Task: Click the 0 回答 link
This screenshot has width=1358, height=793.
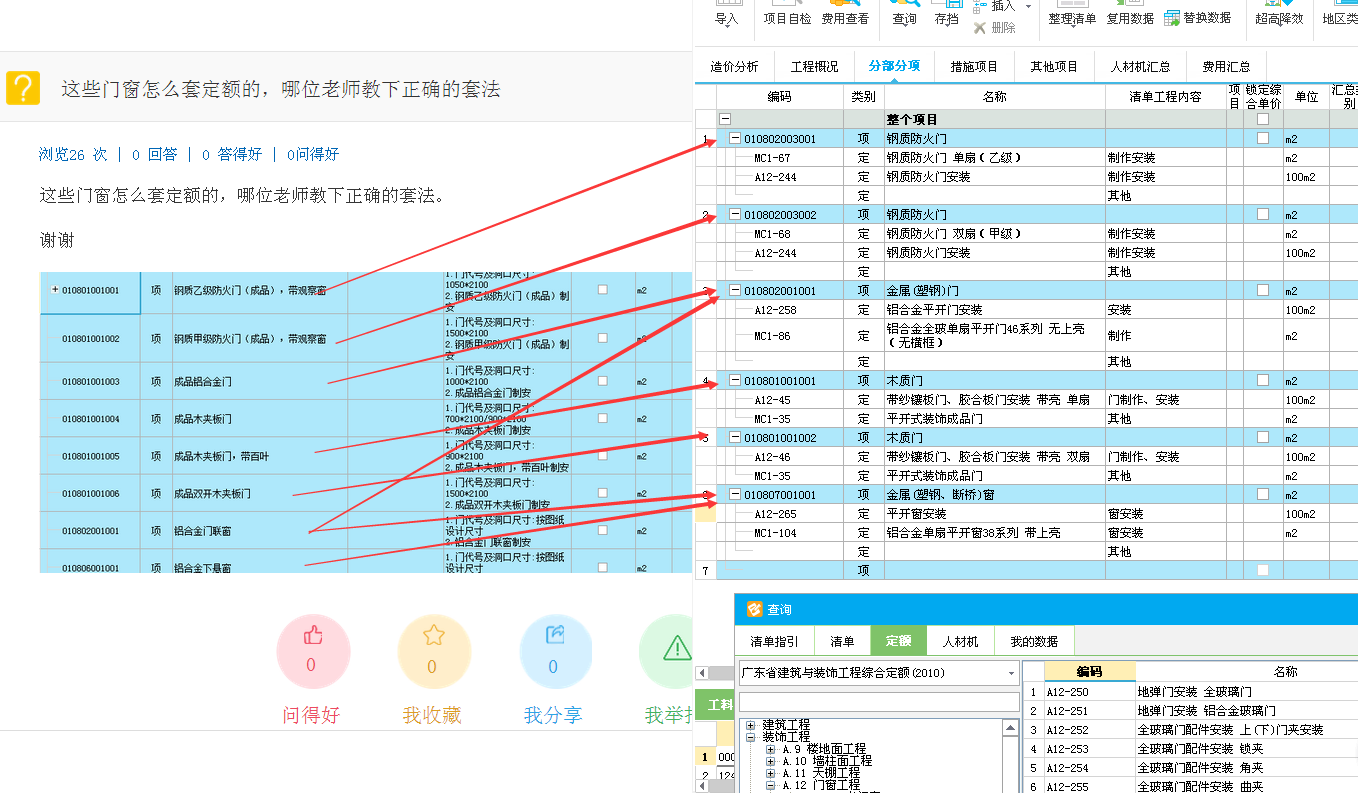Action: tap(154, 154)
